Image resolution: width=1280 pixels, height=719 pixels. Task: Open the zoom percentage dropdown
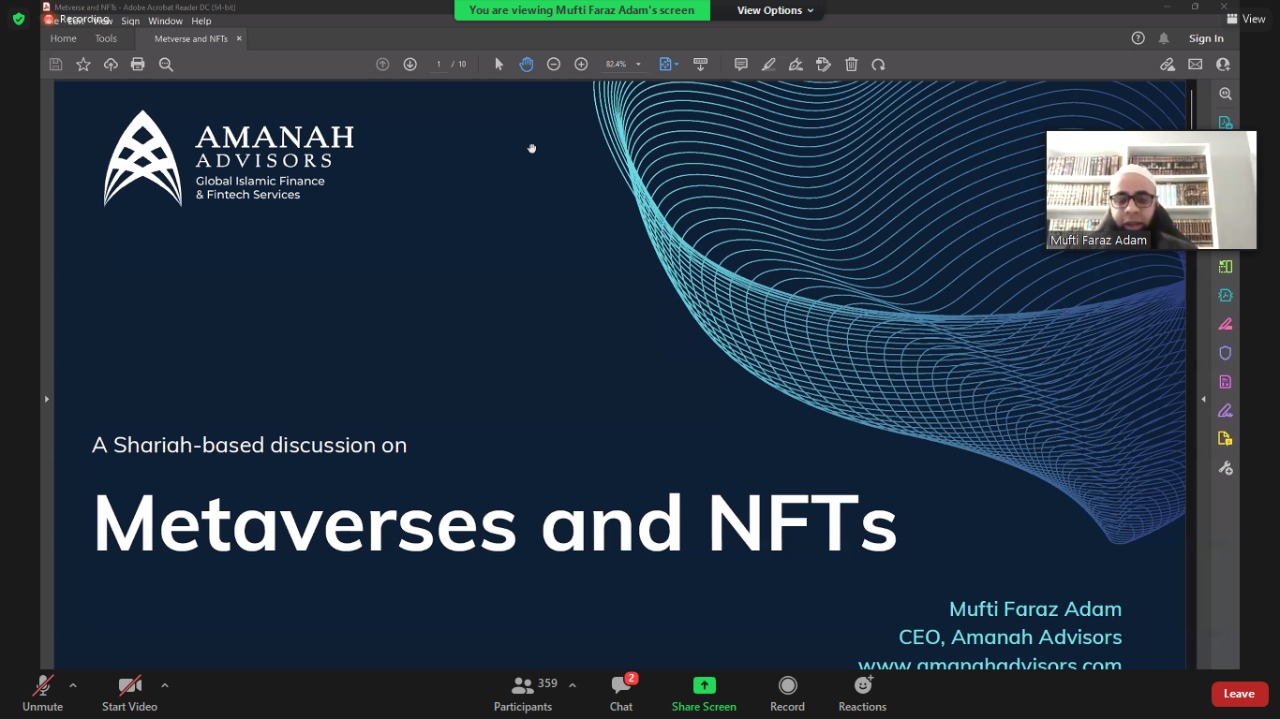[638, 65]
